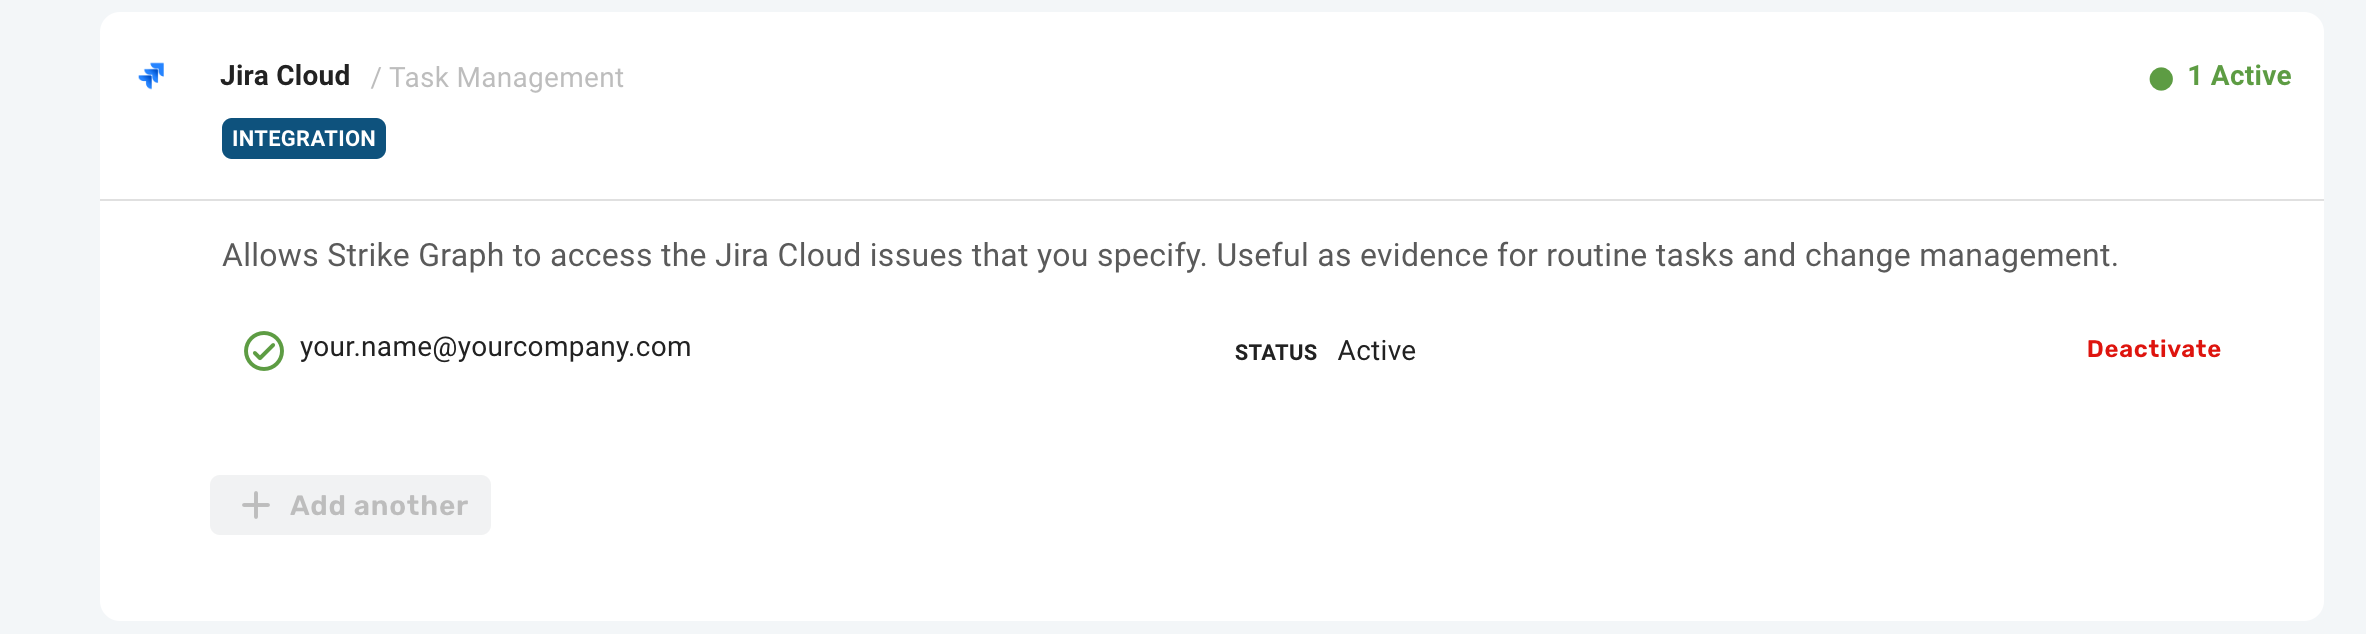Select the your.name@yourcompany.com account entry
Screen dimensions: 2366x634
point(495,347)
